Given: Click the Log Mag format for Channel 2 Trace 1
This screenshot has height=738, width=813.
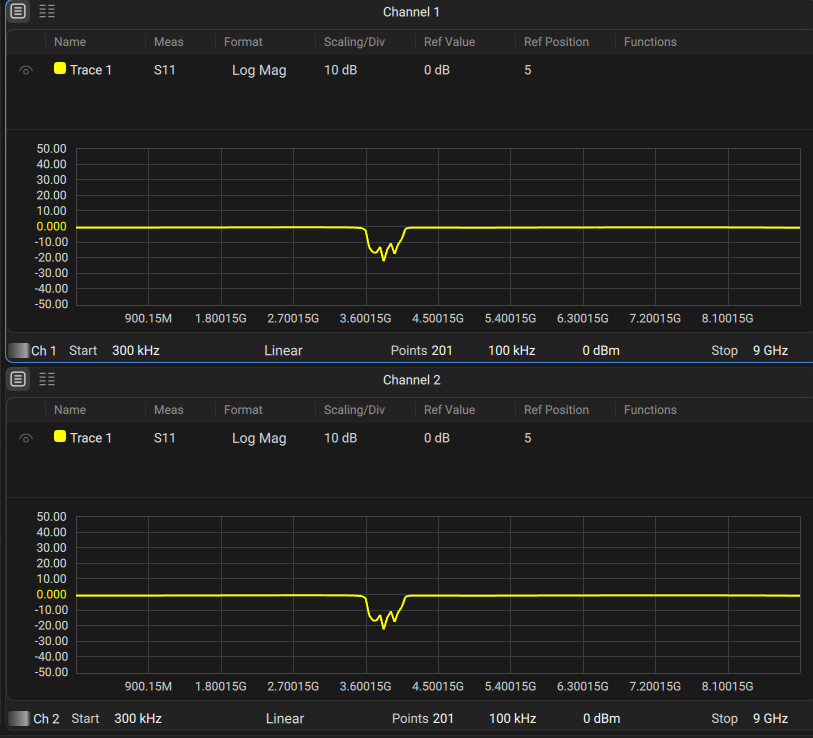Looking at the screenshot, I should tap(259, 438).
